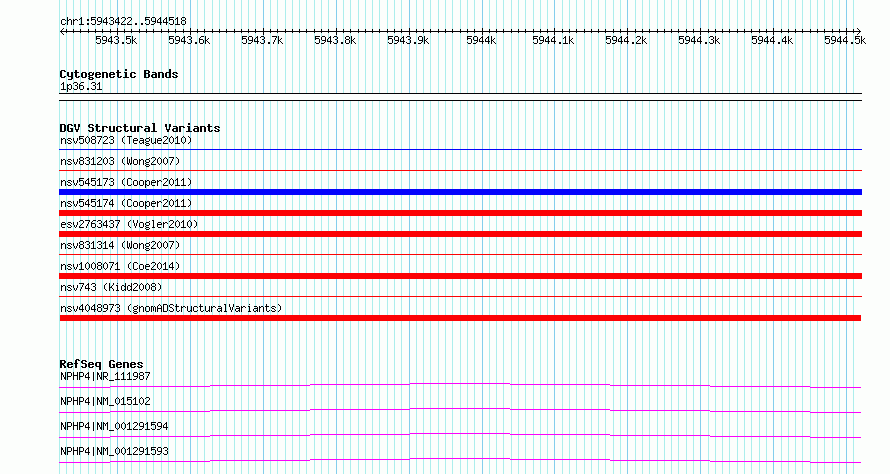Open variant nsv545173 (Cooper2011)

(126, 182)
